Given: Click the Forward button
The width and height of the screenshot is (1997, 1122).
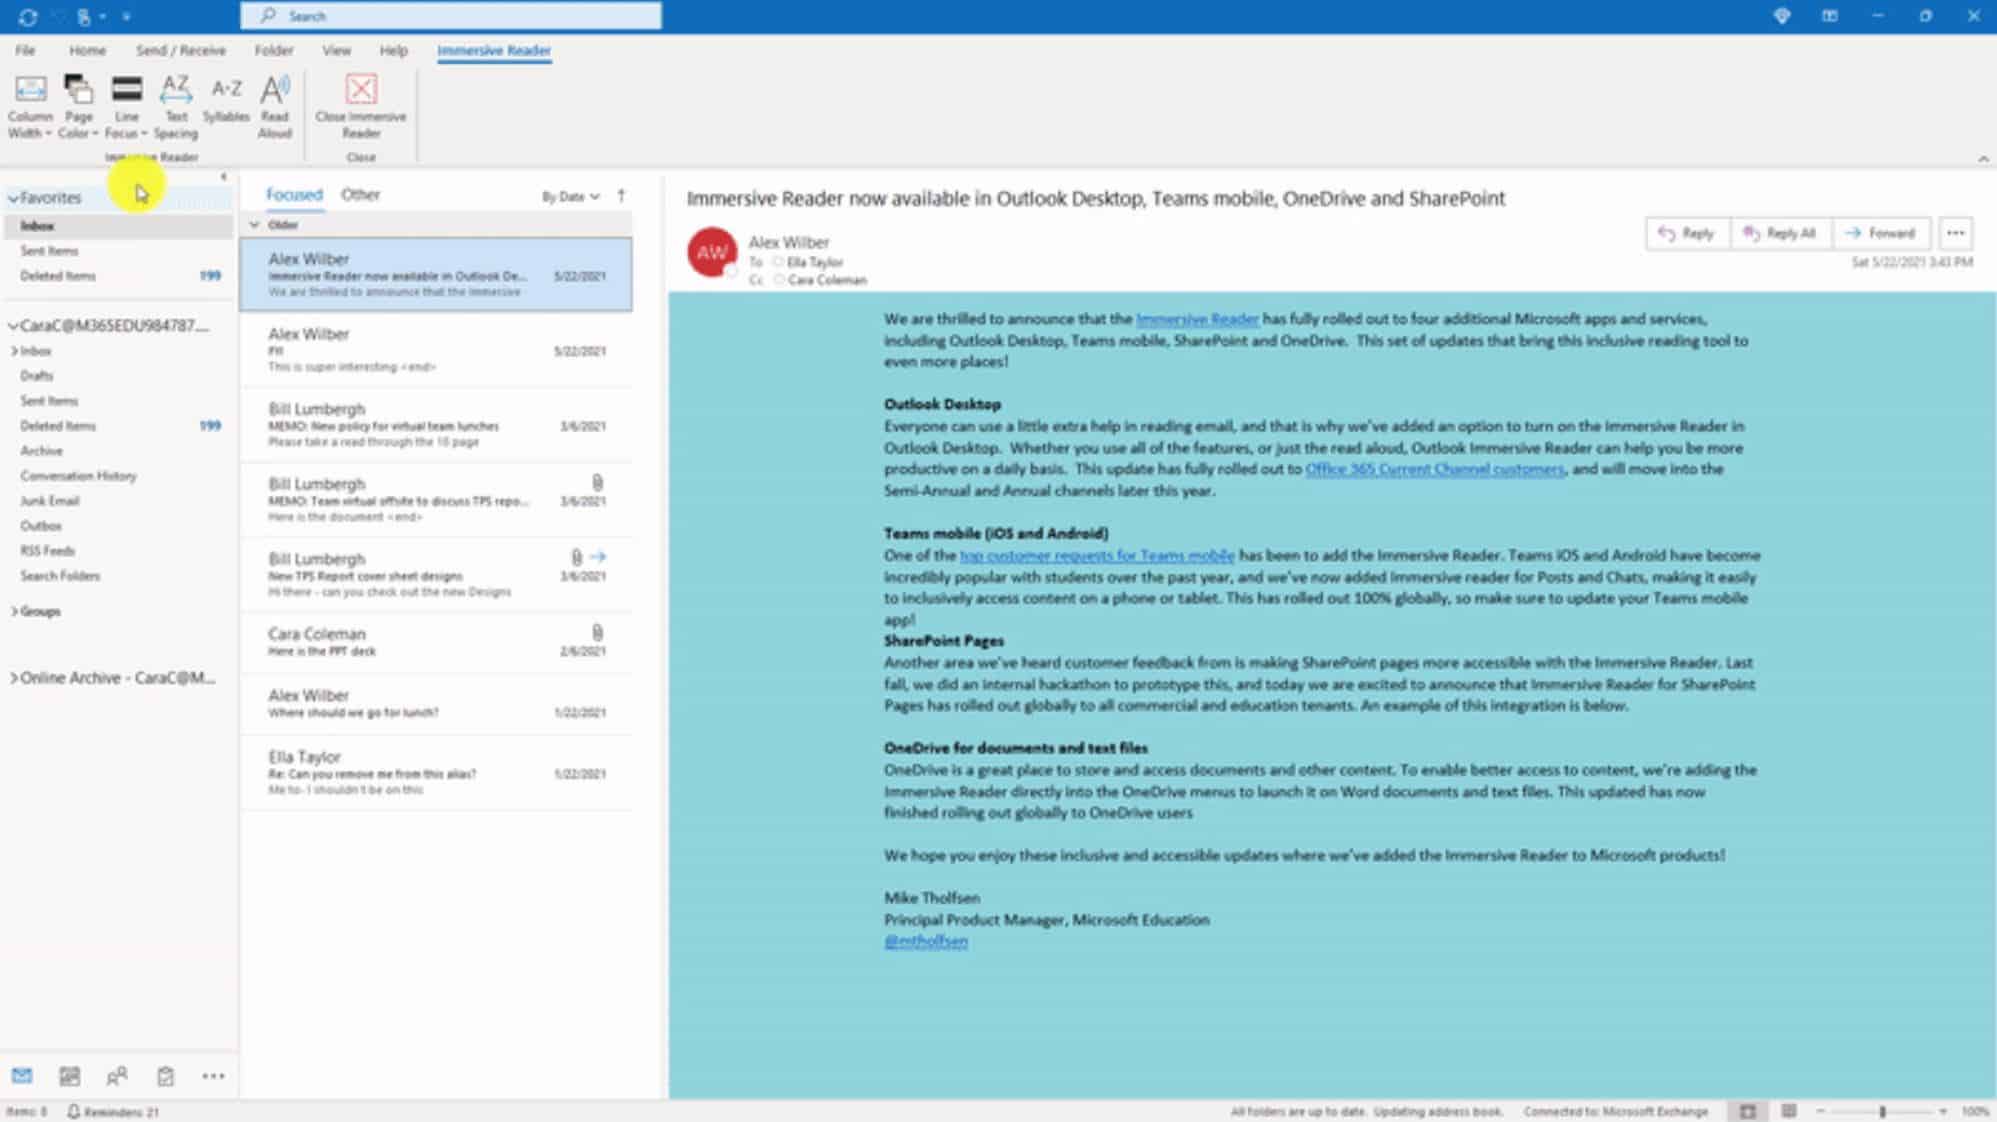Looking at the screenshot, I should point(1880,233).
